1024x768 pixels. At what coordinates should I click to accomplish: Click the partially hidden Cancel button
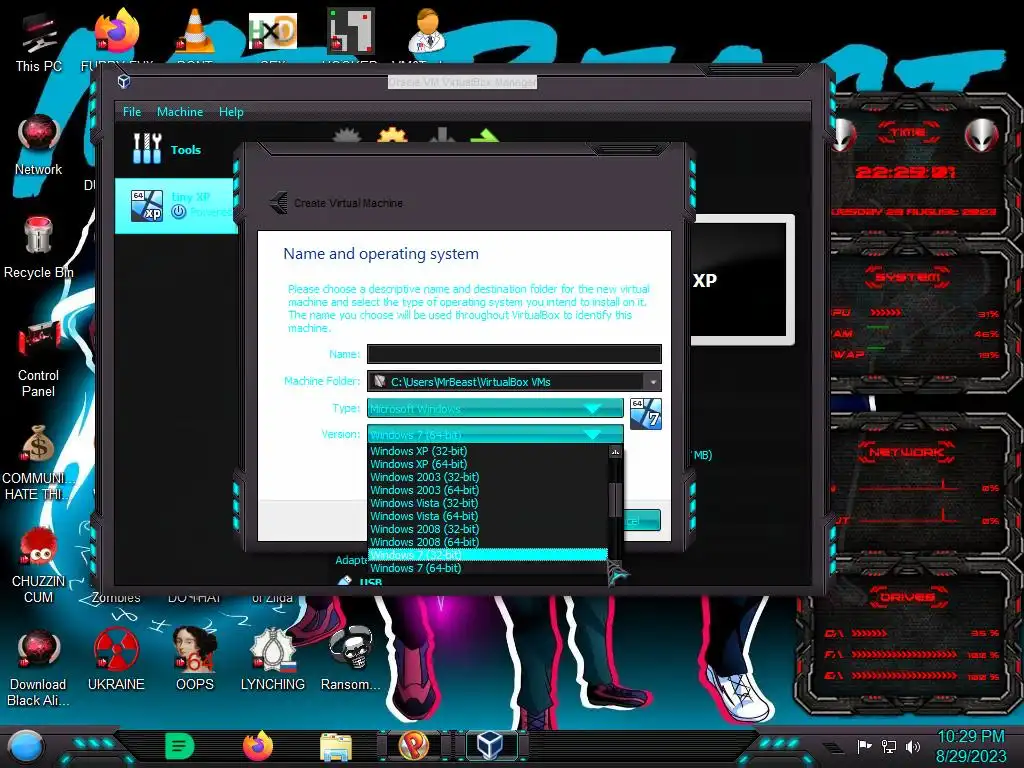(642, 520)
